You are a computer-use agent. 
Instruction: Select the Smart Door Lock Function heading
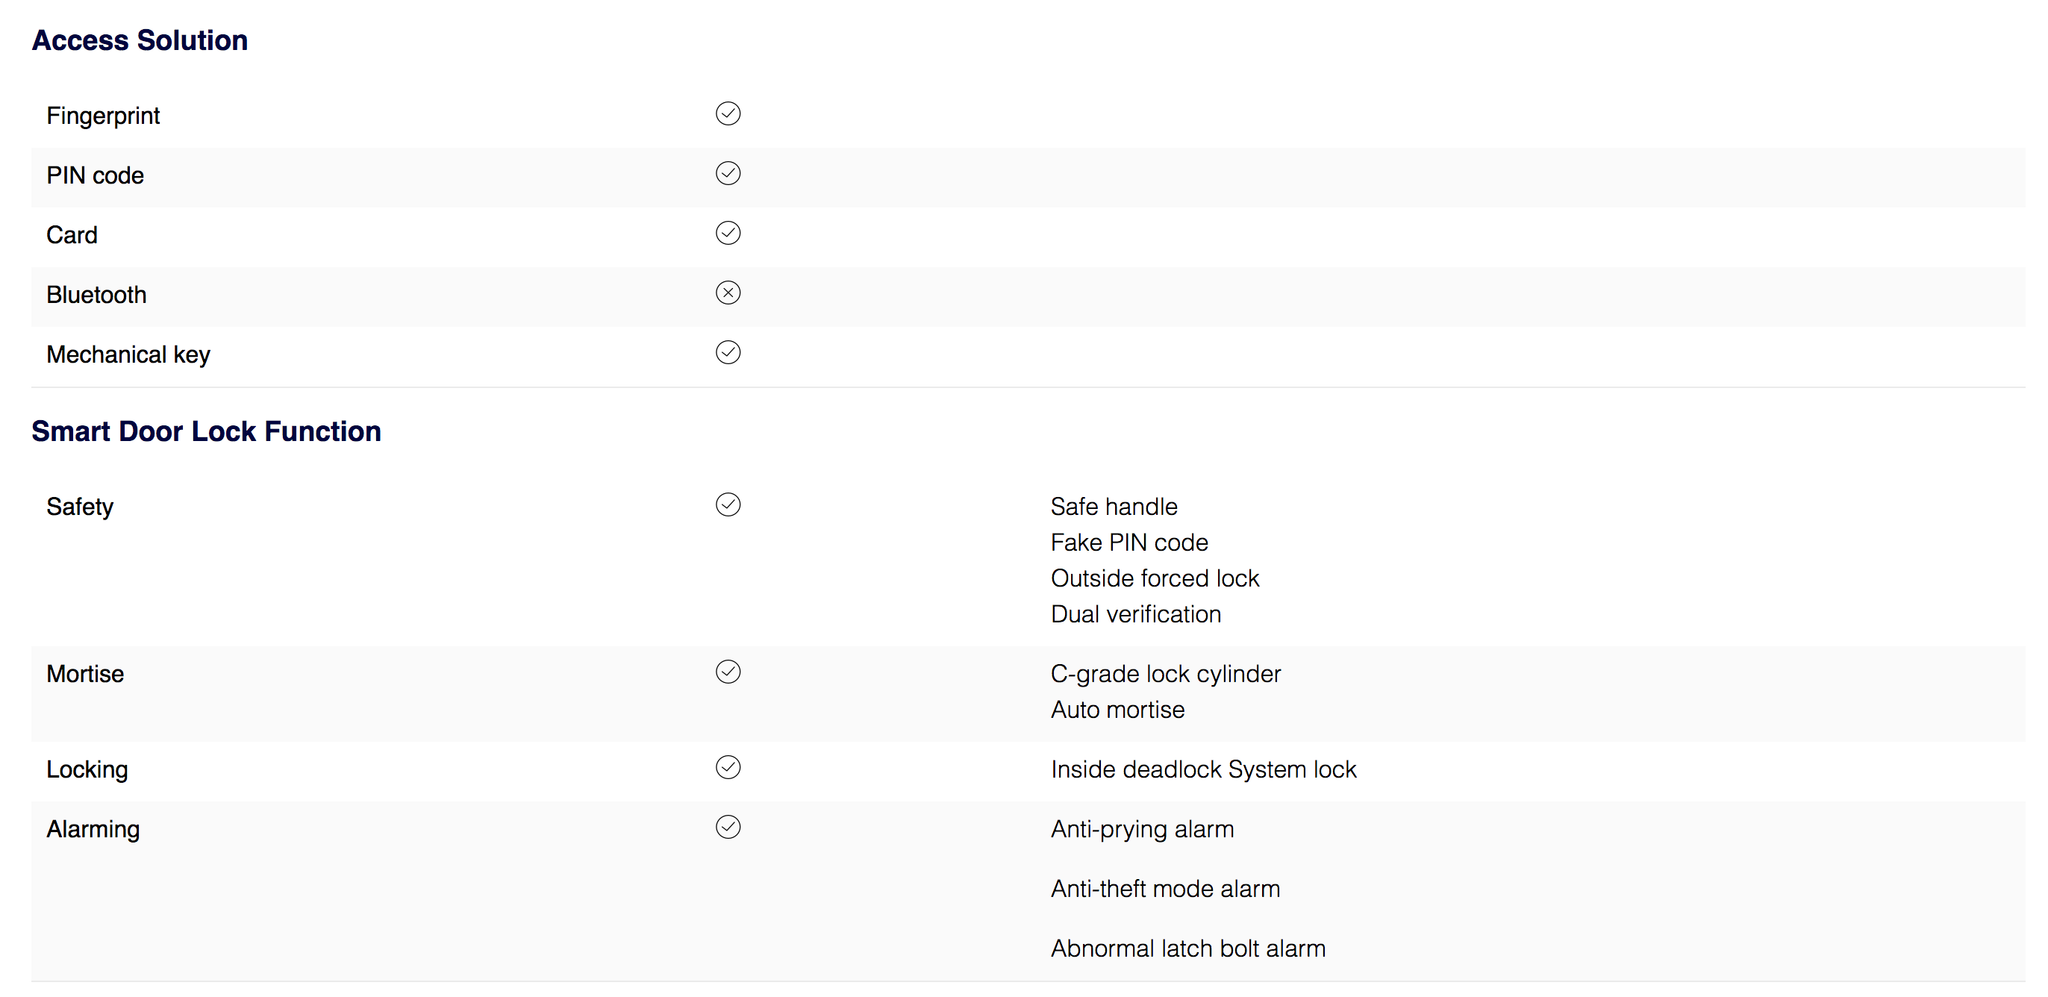(x=206, y=431)
